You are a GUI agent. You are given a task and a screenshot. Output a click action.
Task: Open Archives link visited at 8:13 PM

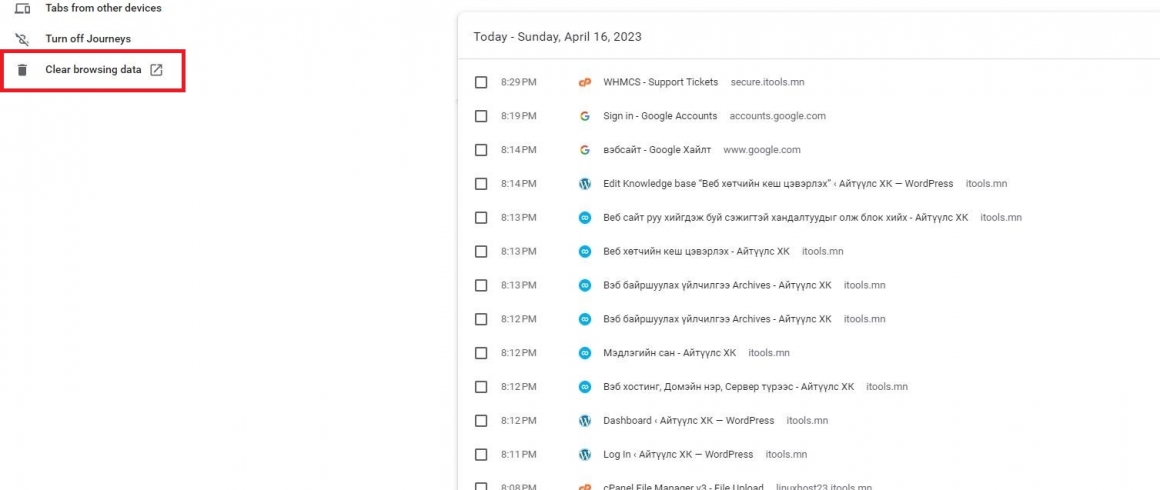click(x=718, y=285)
